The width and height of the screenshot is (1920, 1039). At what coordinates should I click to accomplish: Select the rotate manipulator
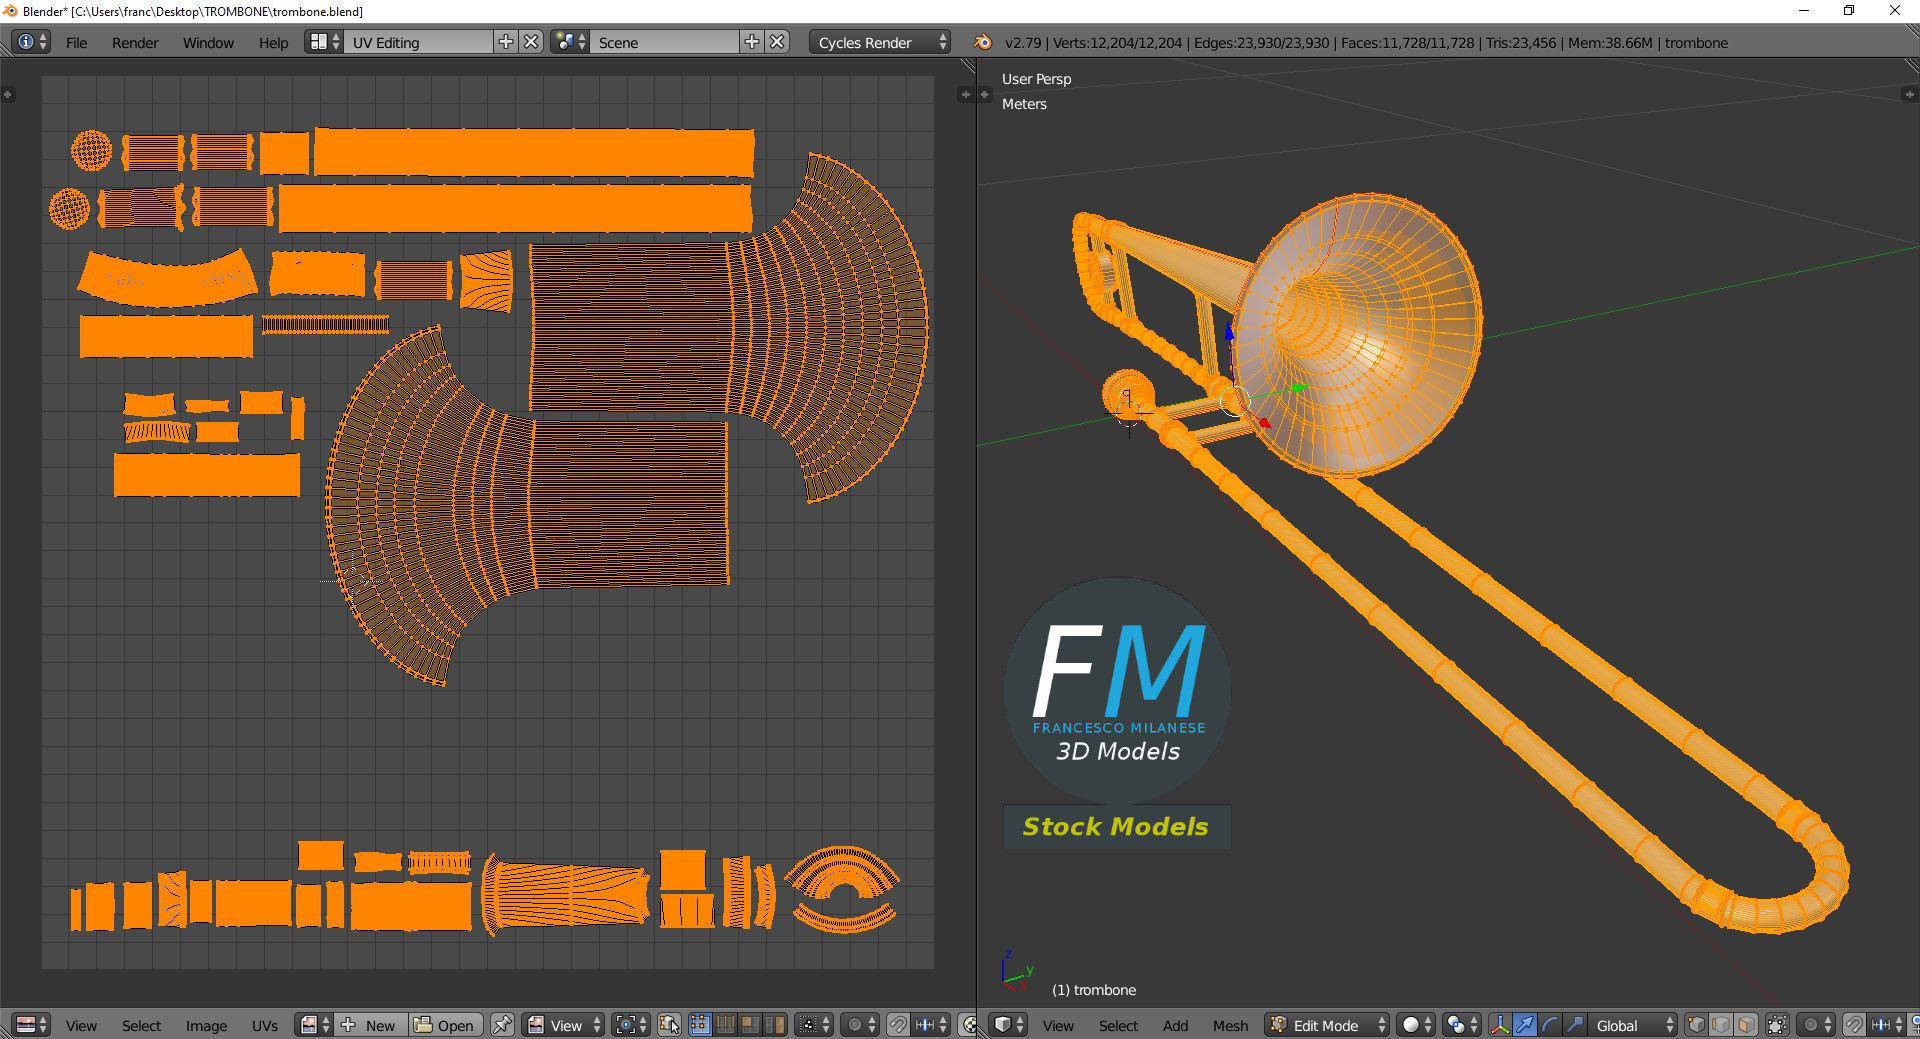[1549, 1025]
